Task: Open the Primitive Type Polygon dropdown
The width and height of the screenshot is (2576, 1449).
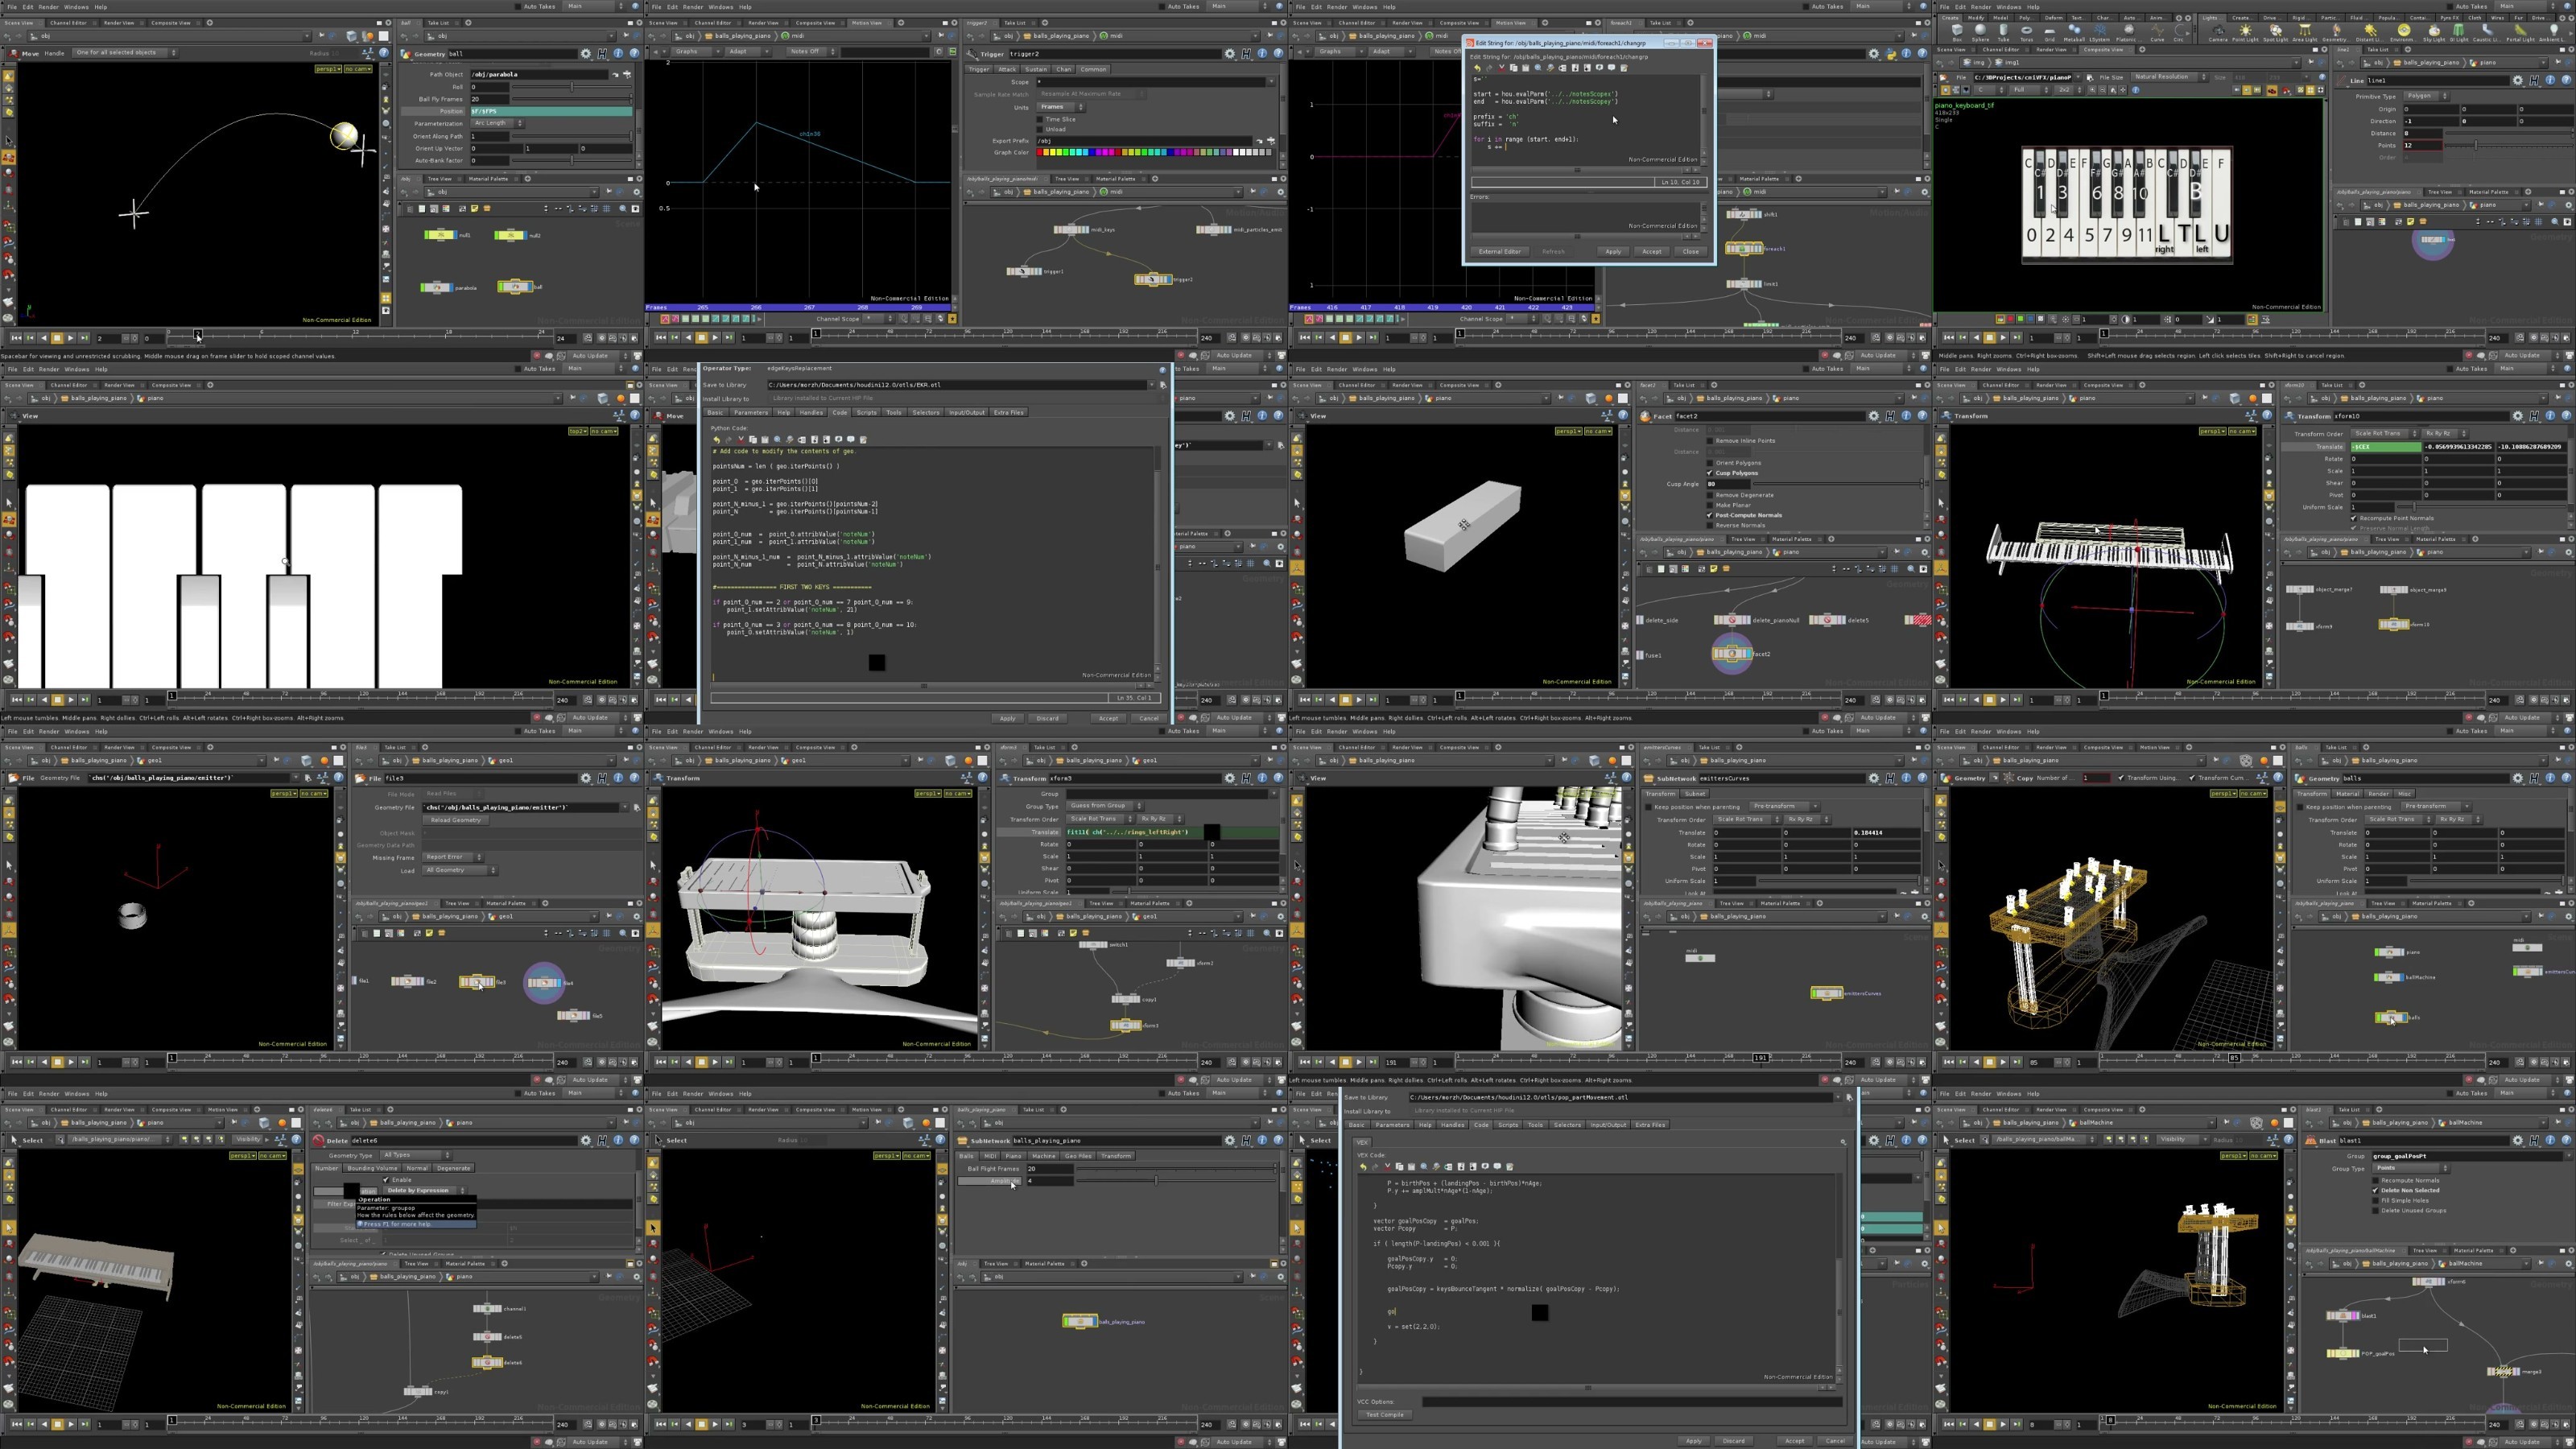Action: [x=2426, y=96]
